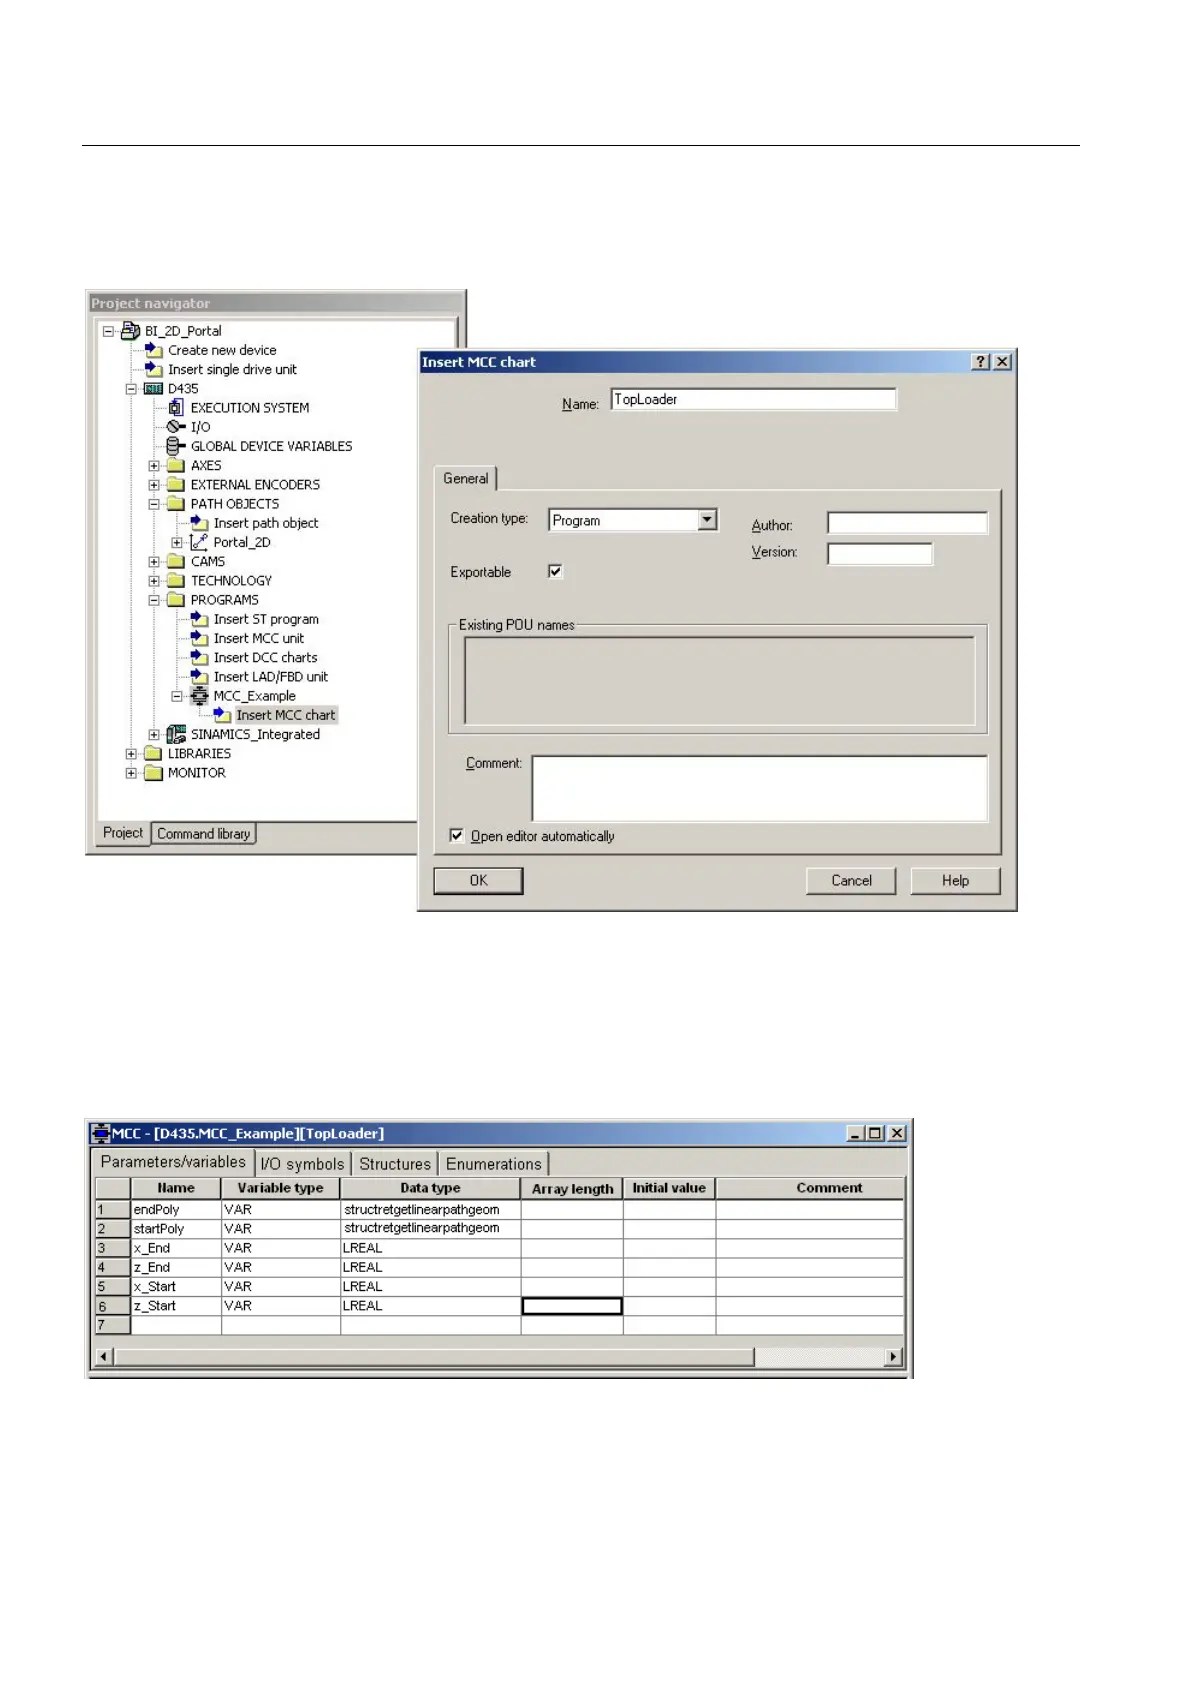
Task: Collapse the D435 device node
Action: coord(131,389)
